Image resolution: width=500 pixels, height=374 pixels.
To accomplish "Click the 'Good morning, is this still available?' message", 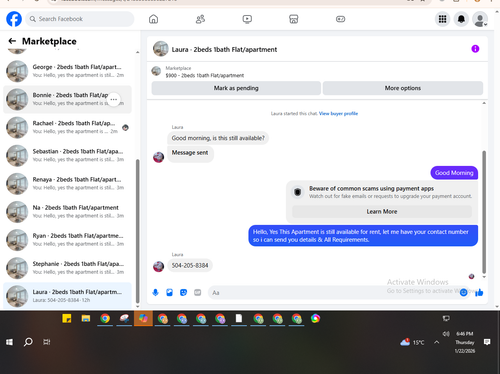I will (x=218, y=138).
